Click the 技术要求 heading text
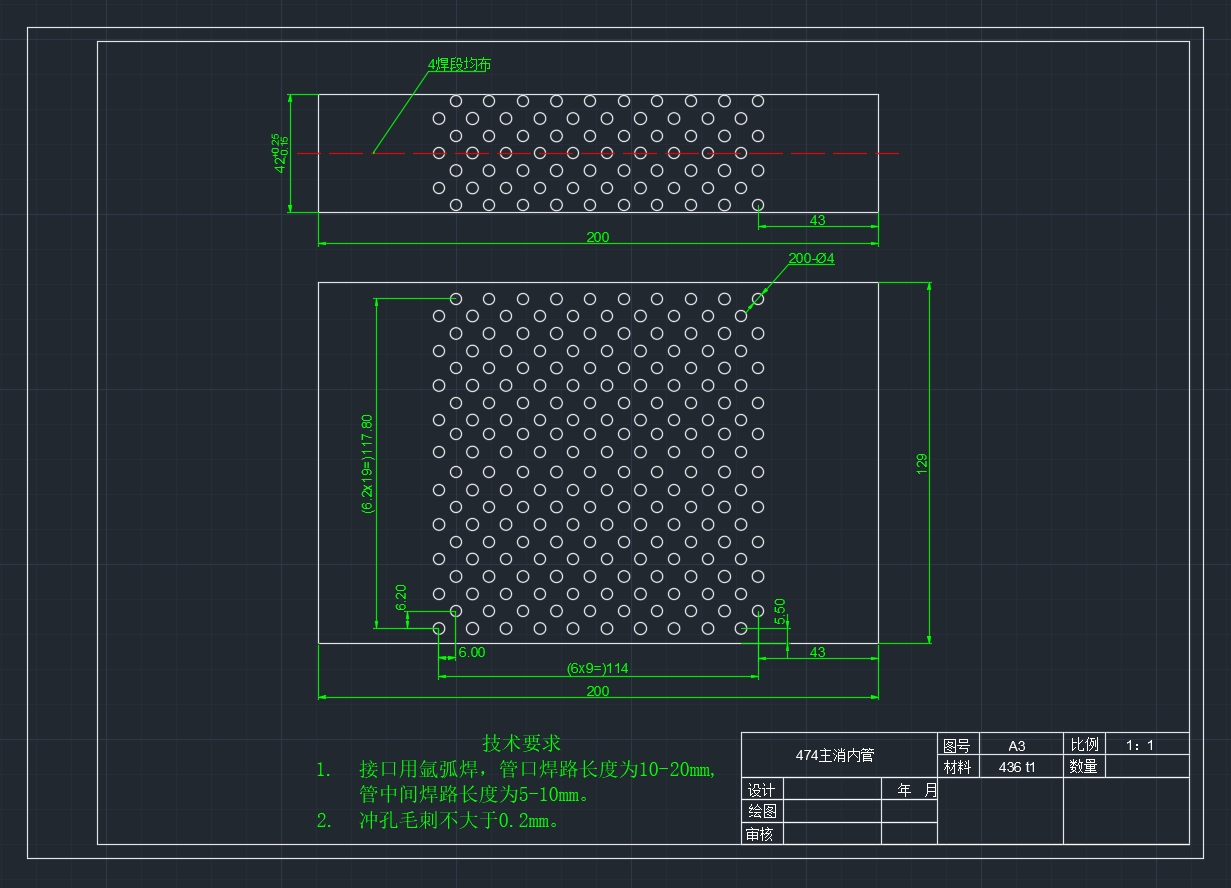 [x=522, y=743]
